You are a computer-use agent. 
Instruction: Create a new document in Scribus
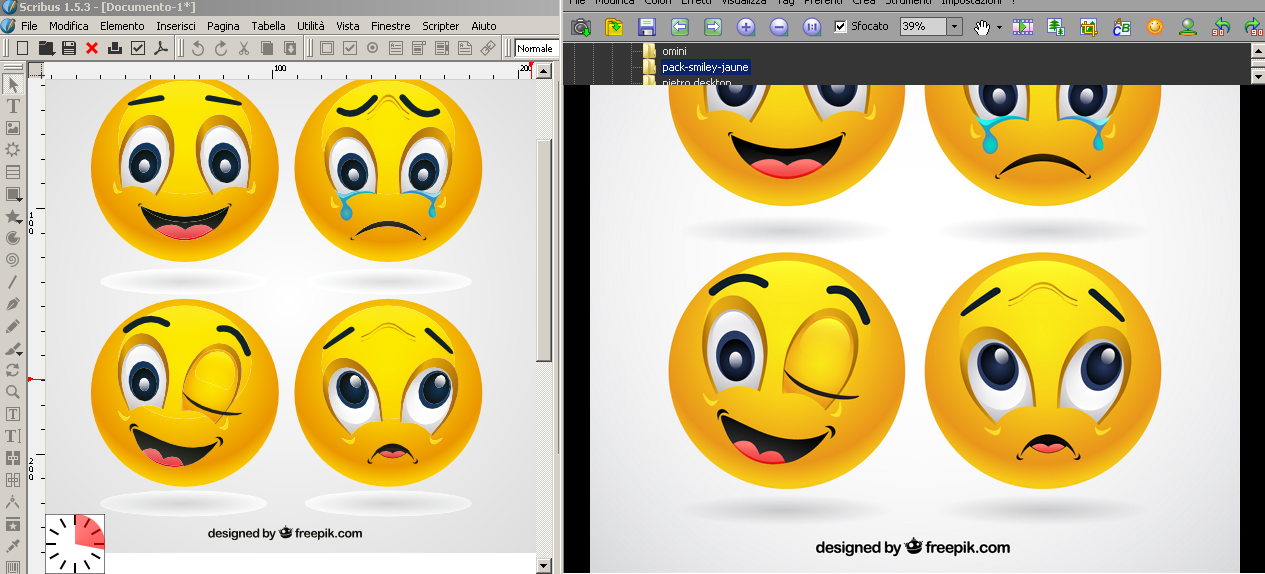coord(23,47)
